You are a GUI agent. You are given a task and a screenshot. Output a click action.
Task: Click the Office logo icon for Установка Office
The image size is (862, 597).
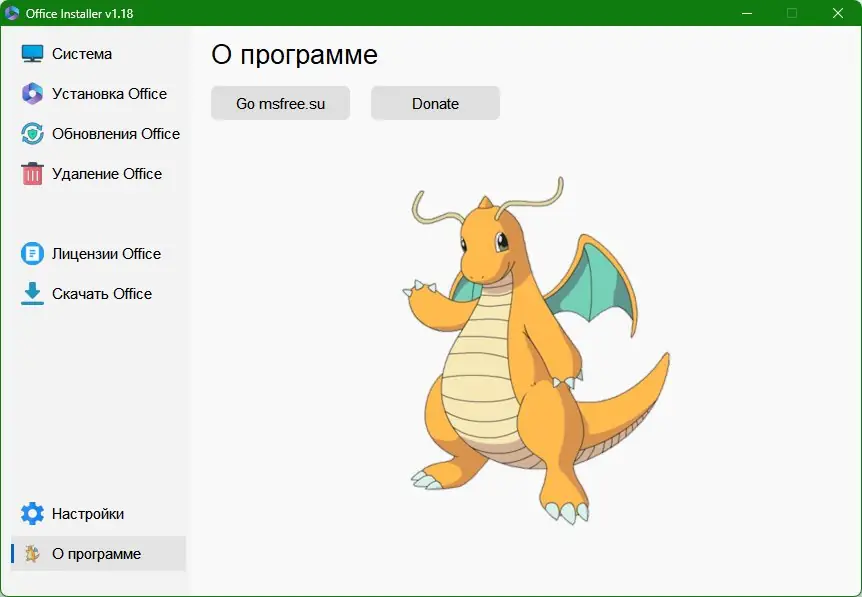32,93
